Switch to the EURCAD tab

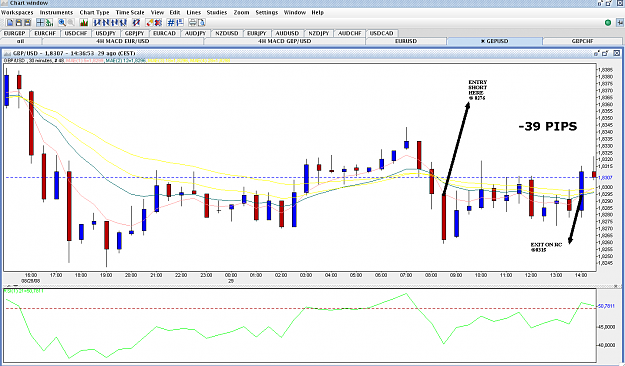[165, 33]
